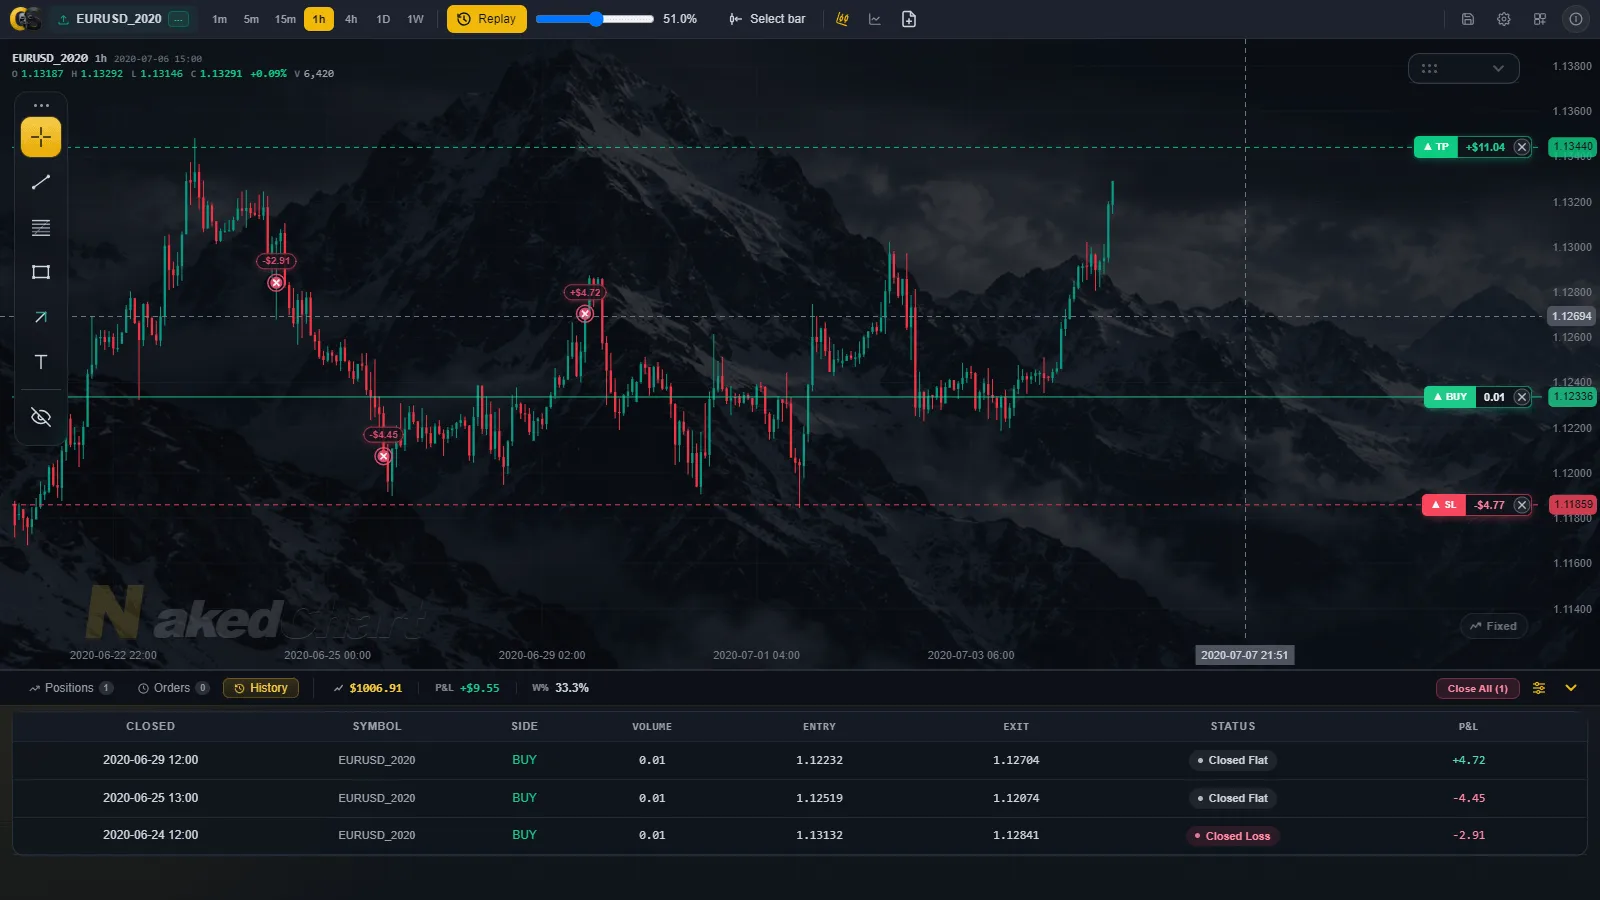Click the line chart type icon
The height and width of the screenshot is (900, 1600).
(875, 19)
